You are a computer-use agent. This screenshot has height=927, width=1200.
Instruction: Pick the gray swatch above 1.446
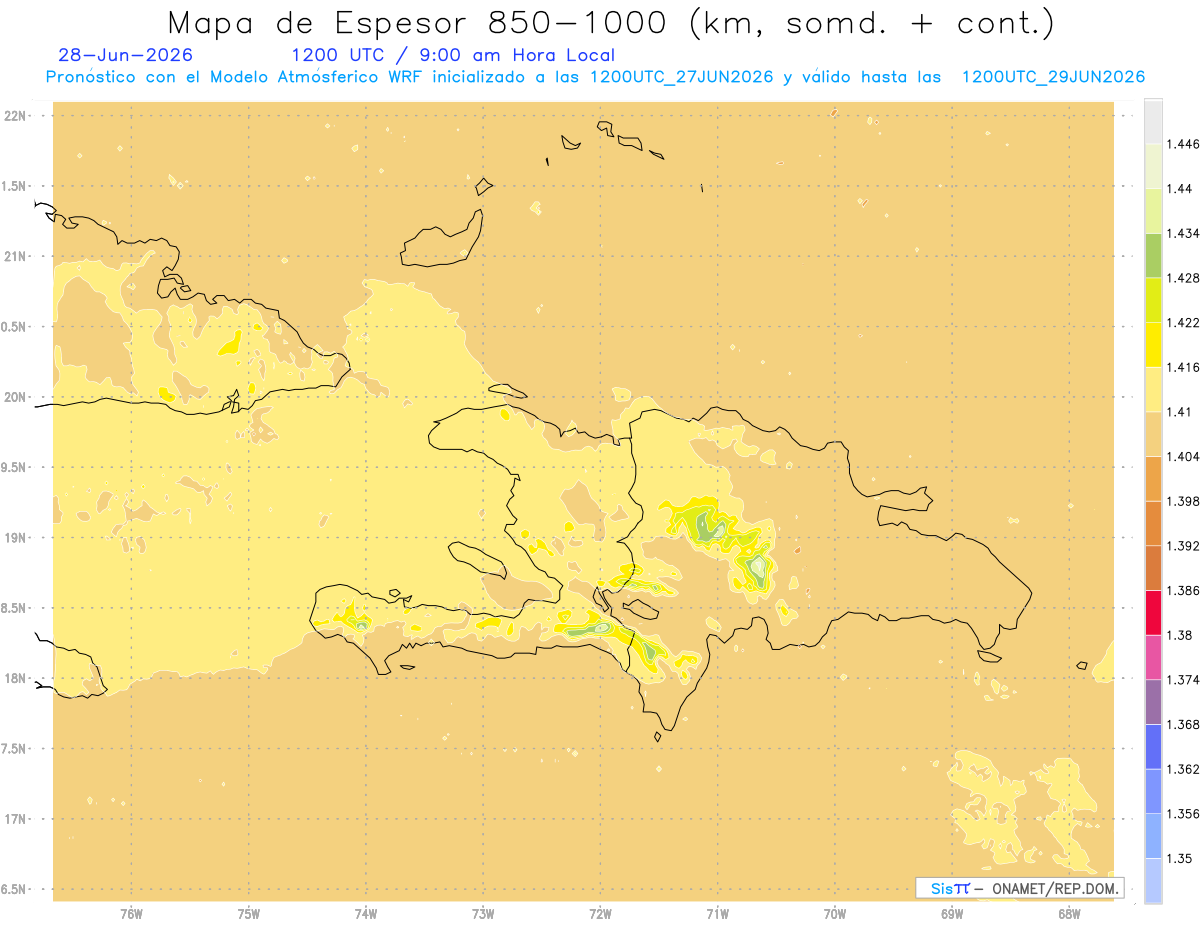[x=1153, y=122]
